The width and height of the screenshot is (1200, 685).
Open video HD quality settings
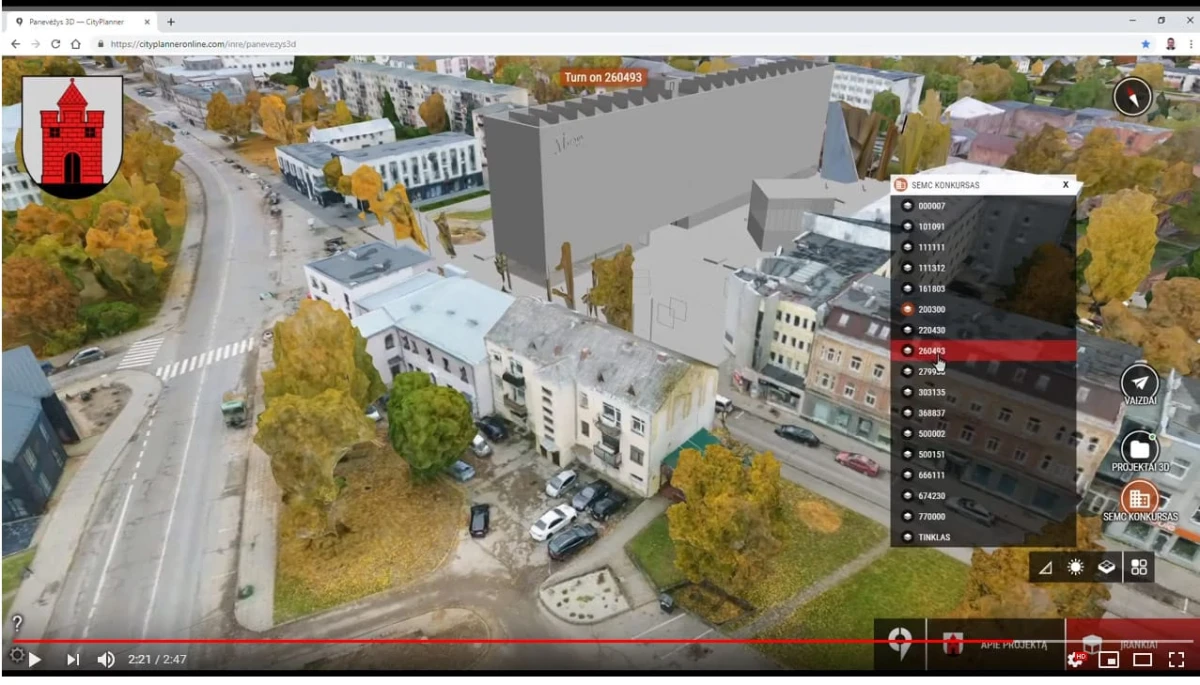coord(1077,658)
